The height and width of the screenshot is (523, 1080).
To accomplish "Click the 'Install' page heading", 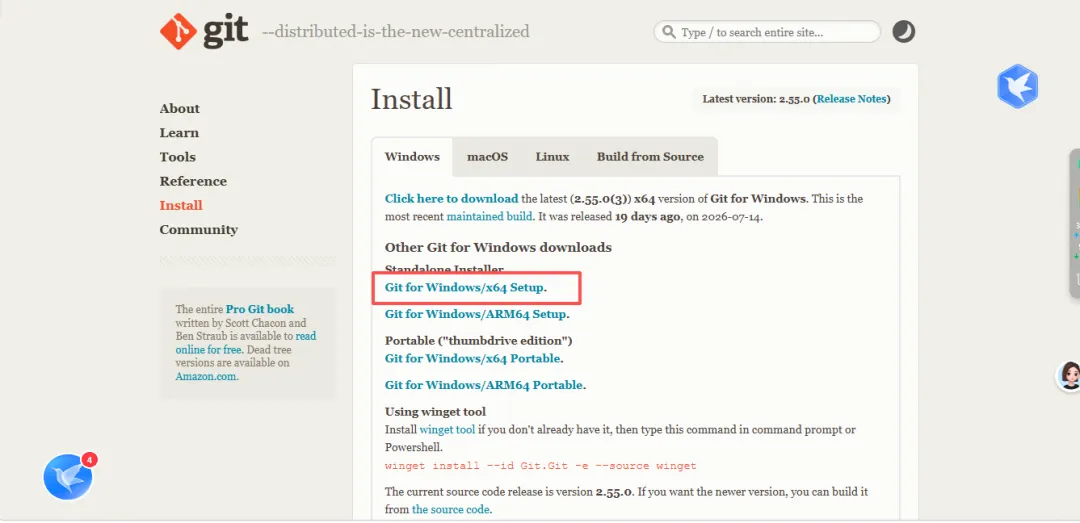I will coord(411,99).
